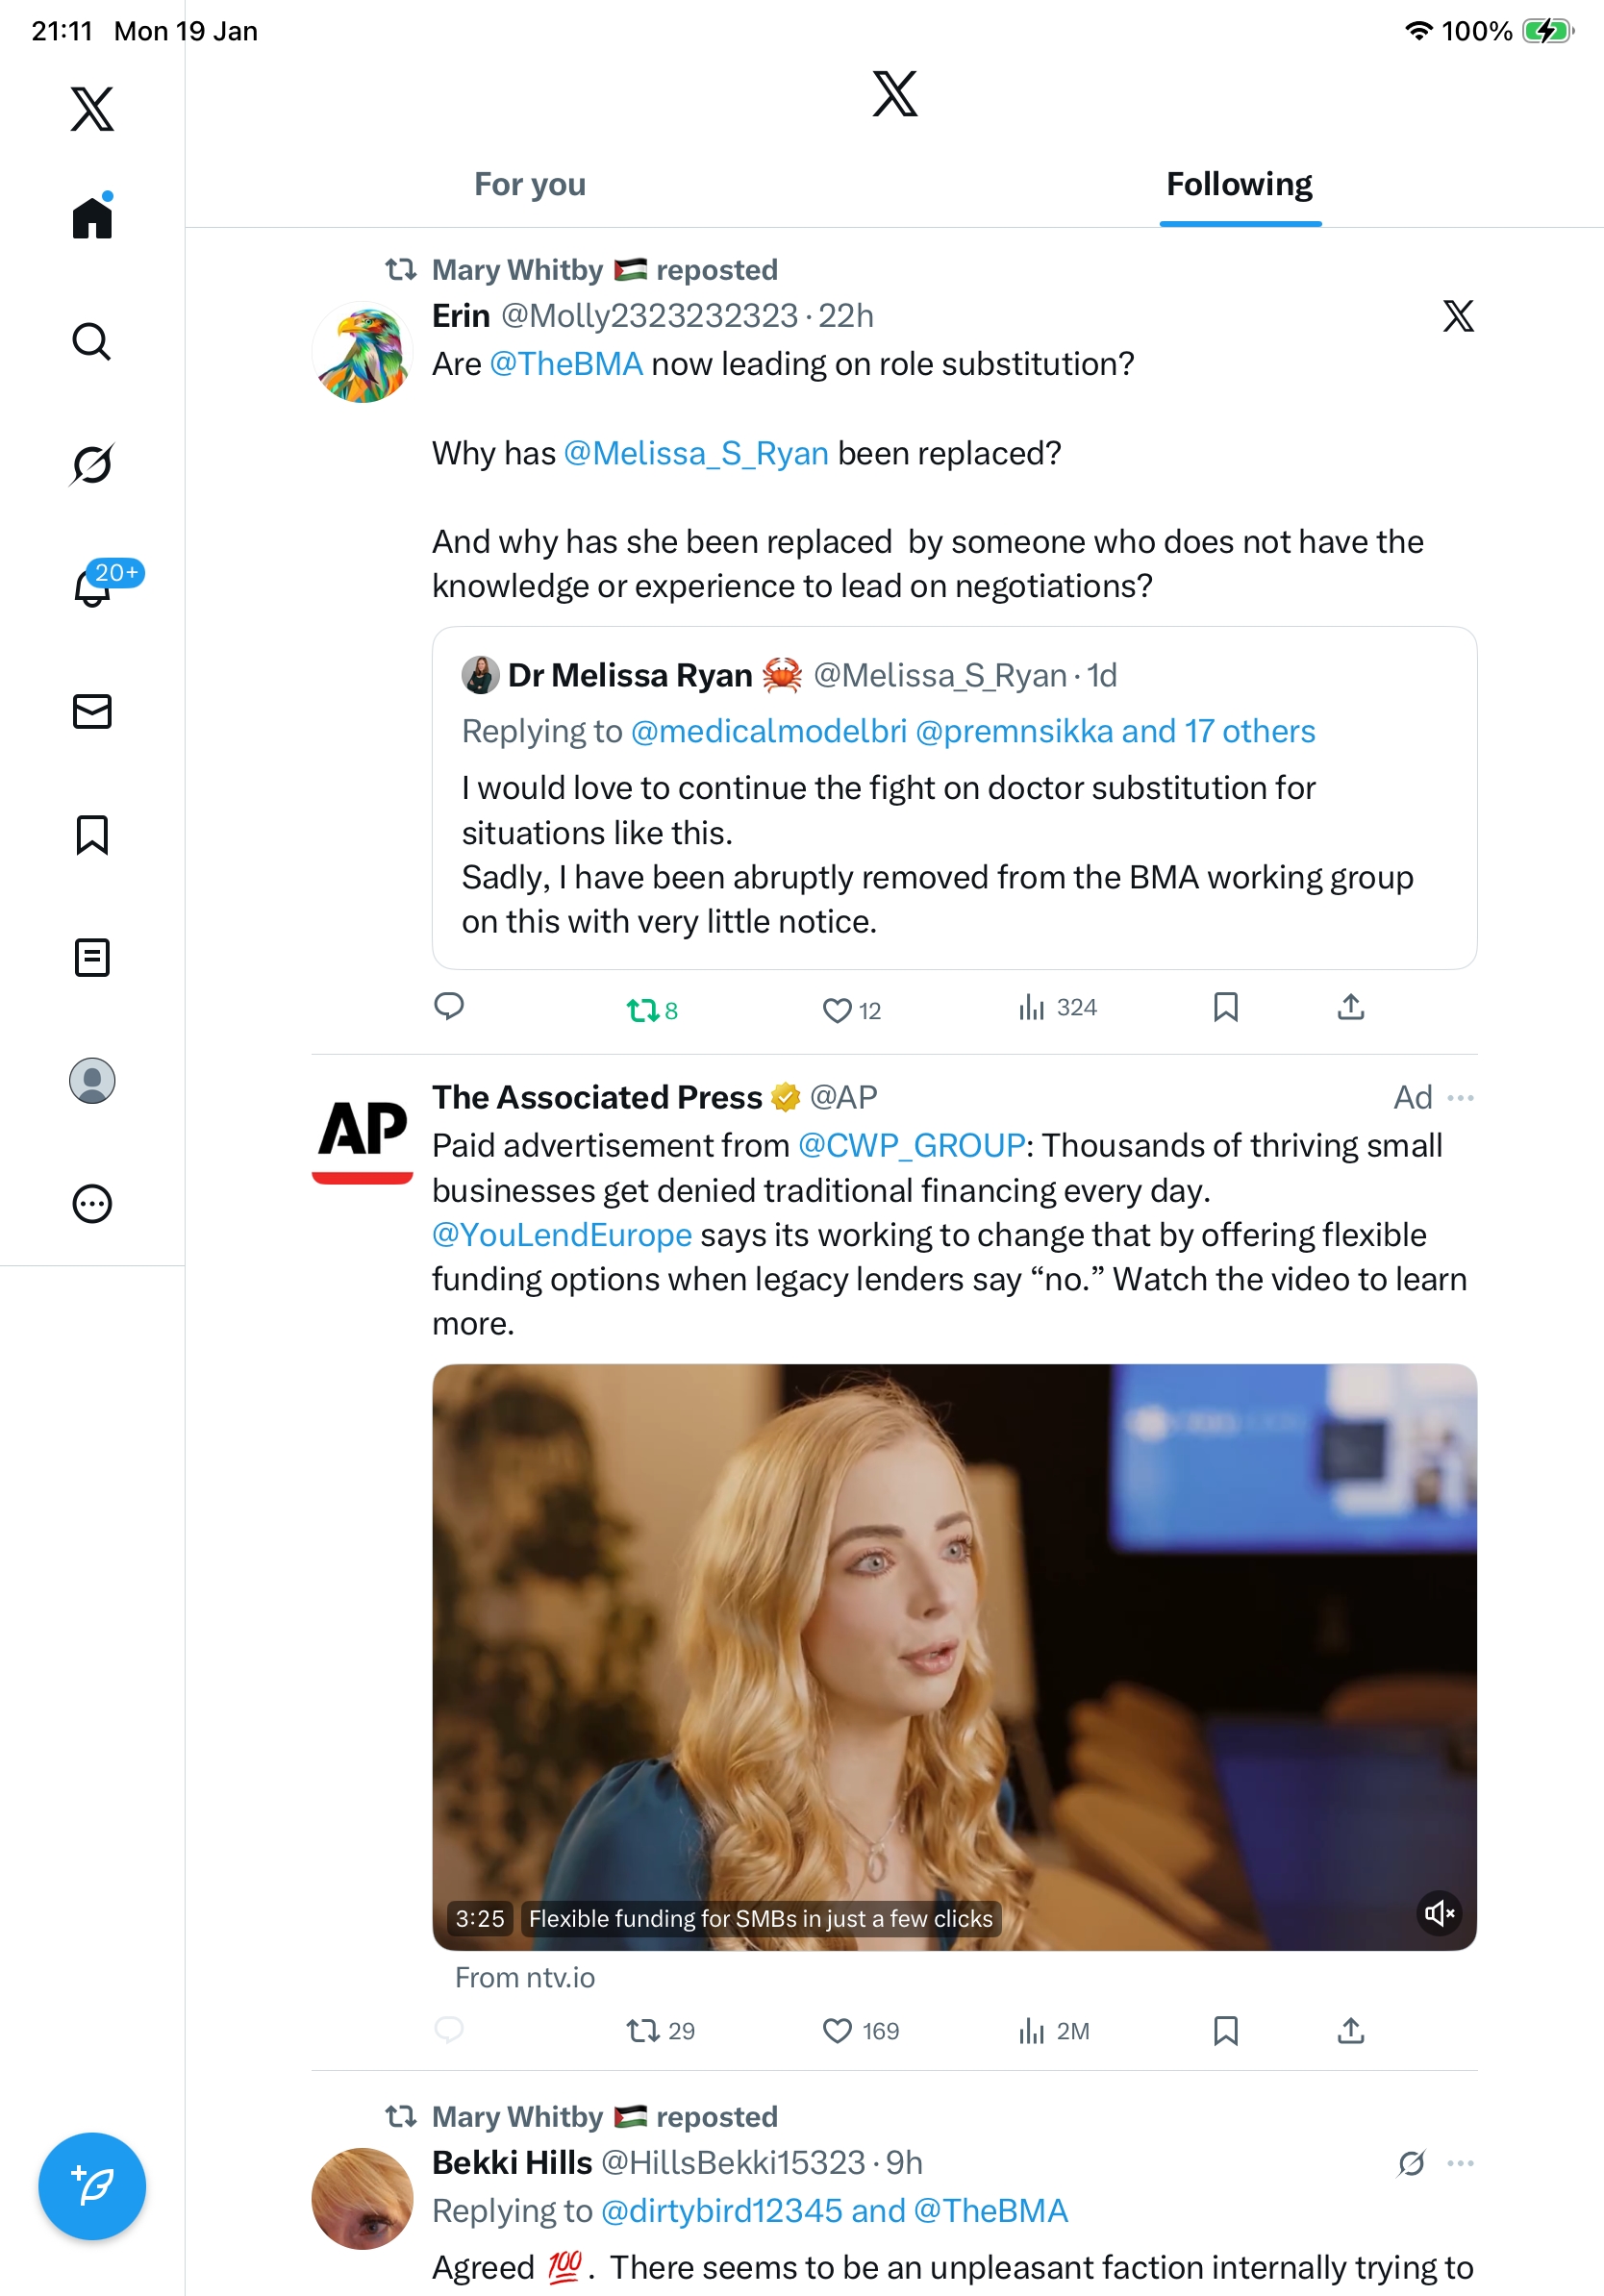
Task: Like Erin's post with 12 likes
Action: click(x=837, y=1010)
